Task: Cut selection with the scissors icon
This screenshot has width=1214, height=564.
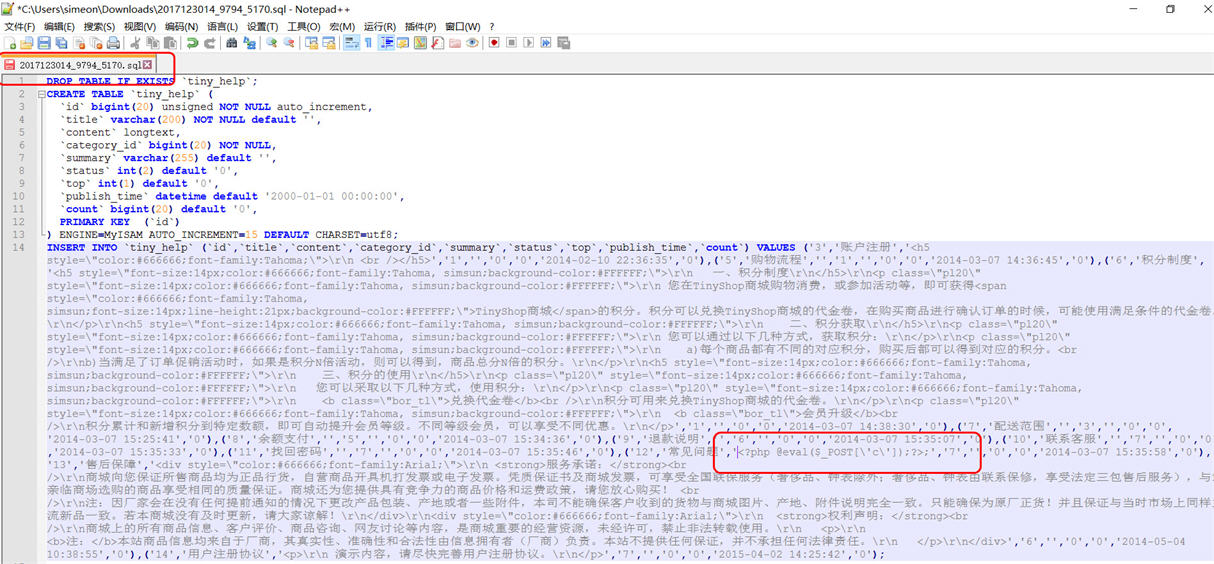Action: coord(134,43)
